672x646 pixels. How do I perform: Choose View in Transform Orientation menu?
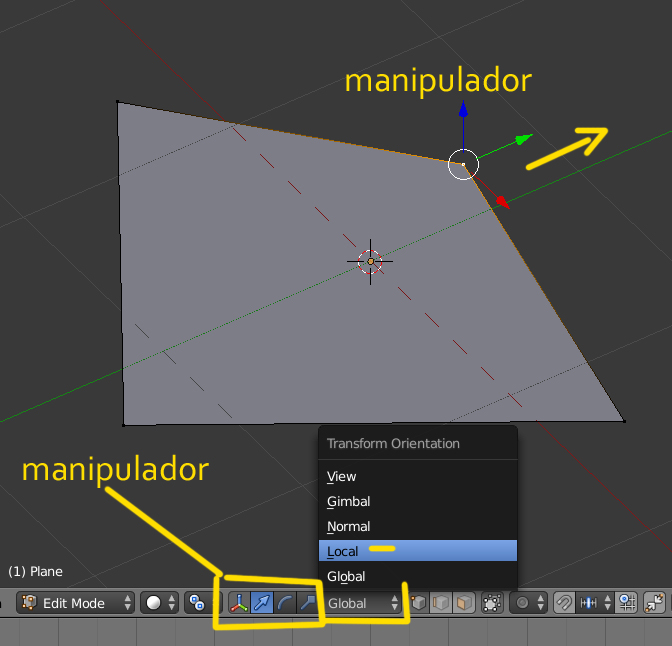418,476
